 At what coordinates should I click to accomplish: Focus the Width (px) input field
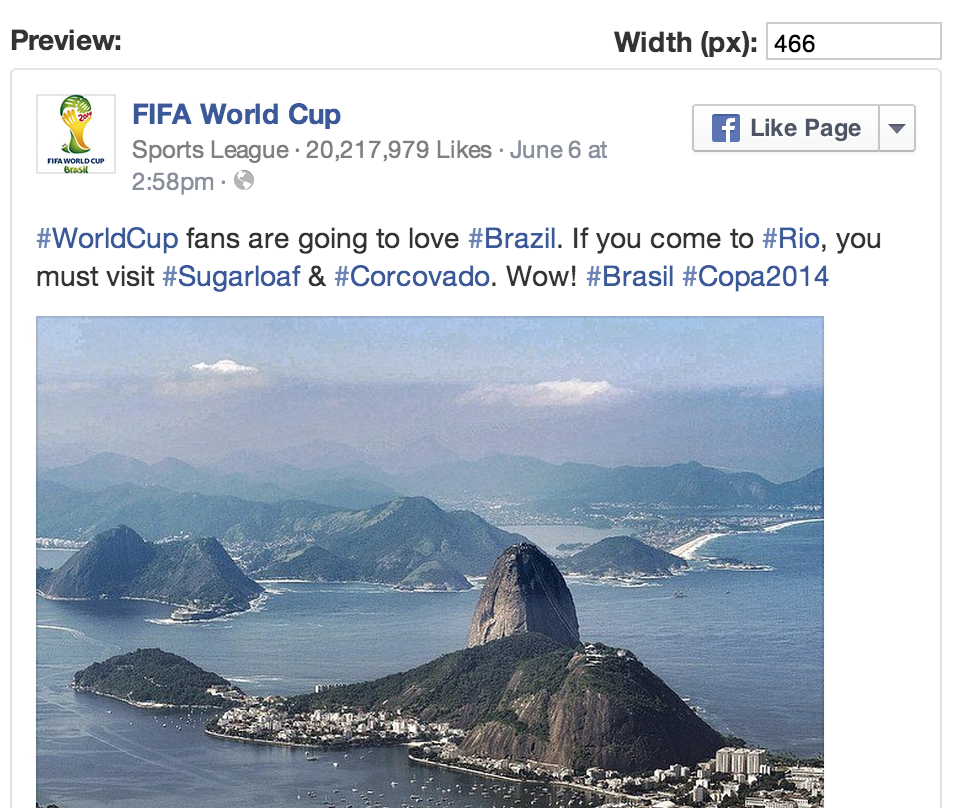pos(853,42)
